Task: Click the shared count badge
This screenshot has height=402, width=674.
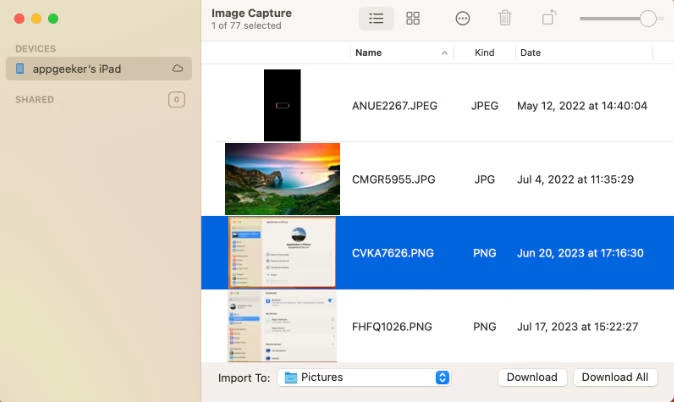Action: [177, 99]
